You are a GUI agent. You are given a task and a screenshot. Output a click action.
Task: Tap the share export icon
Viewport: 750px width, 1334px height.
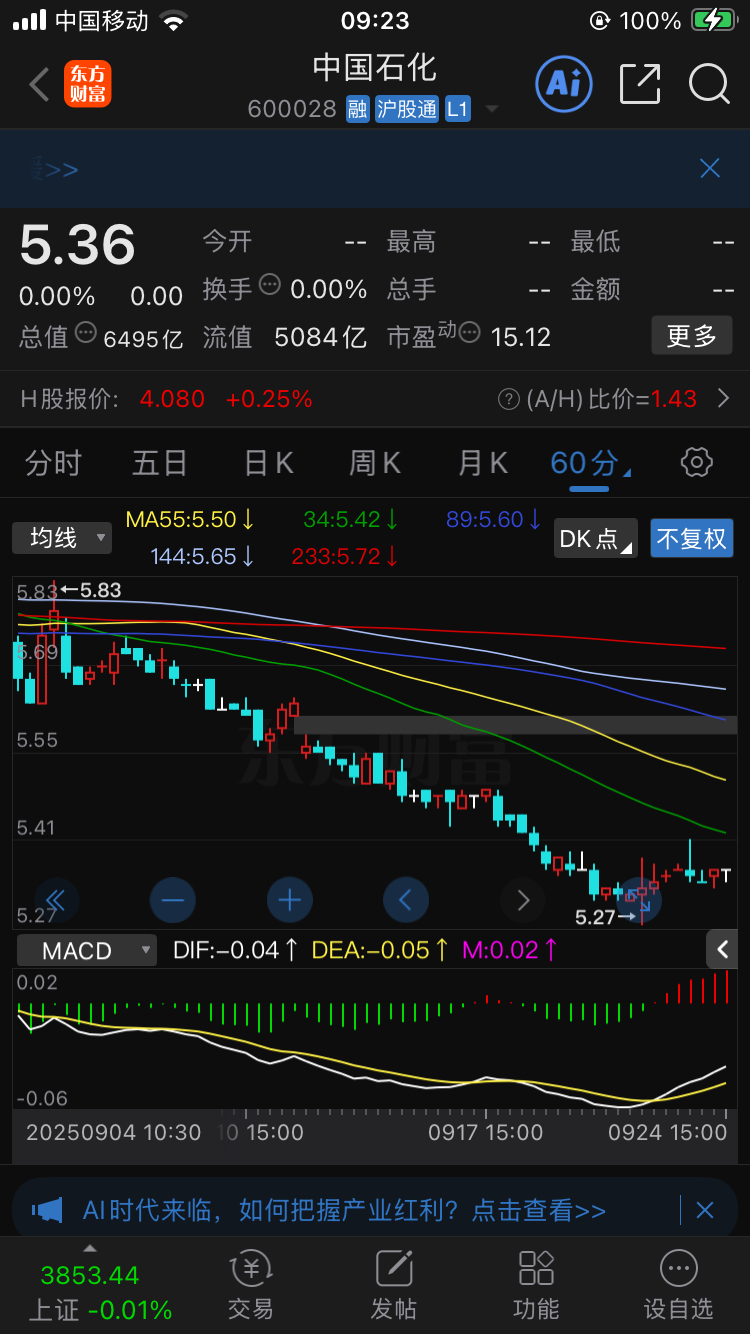click(640, 84)
